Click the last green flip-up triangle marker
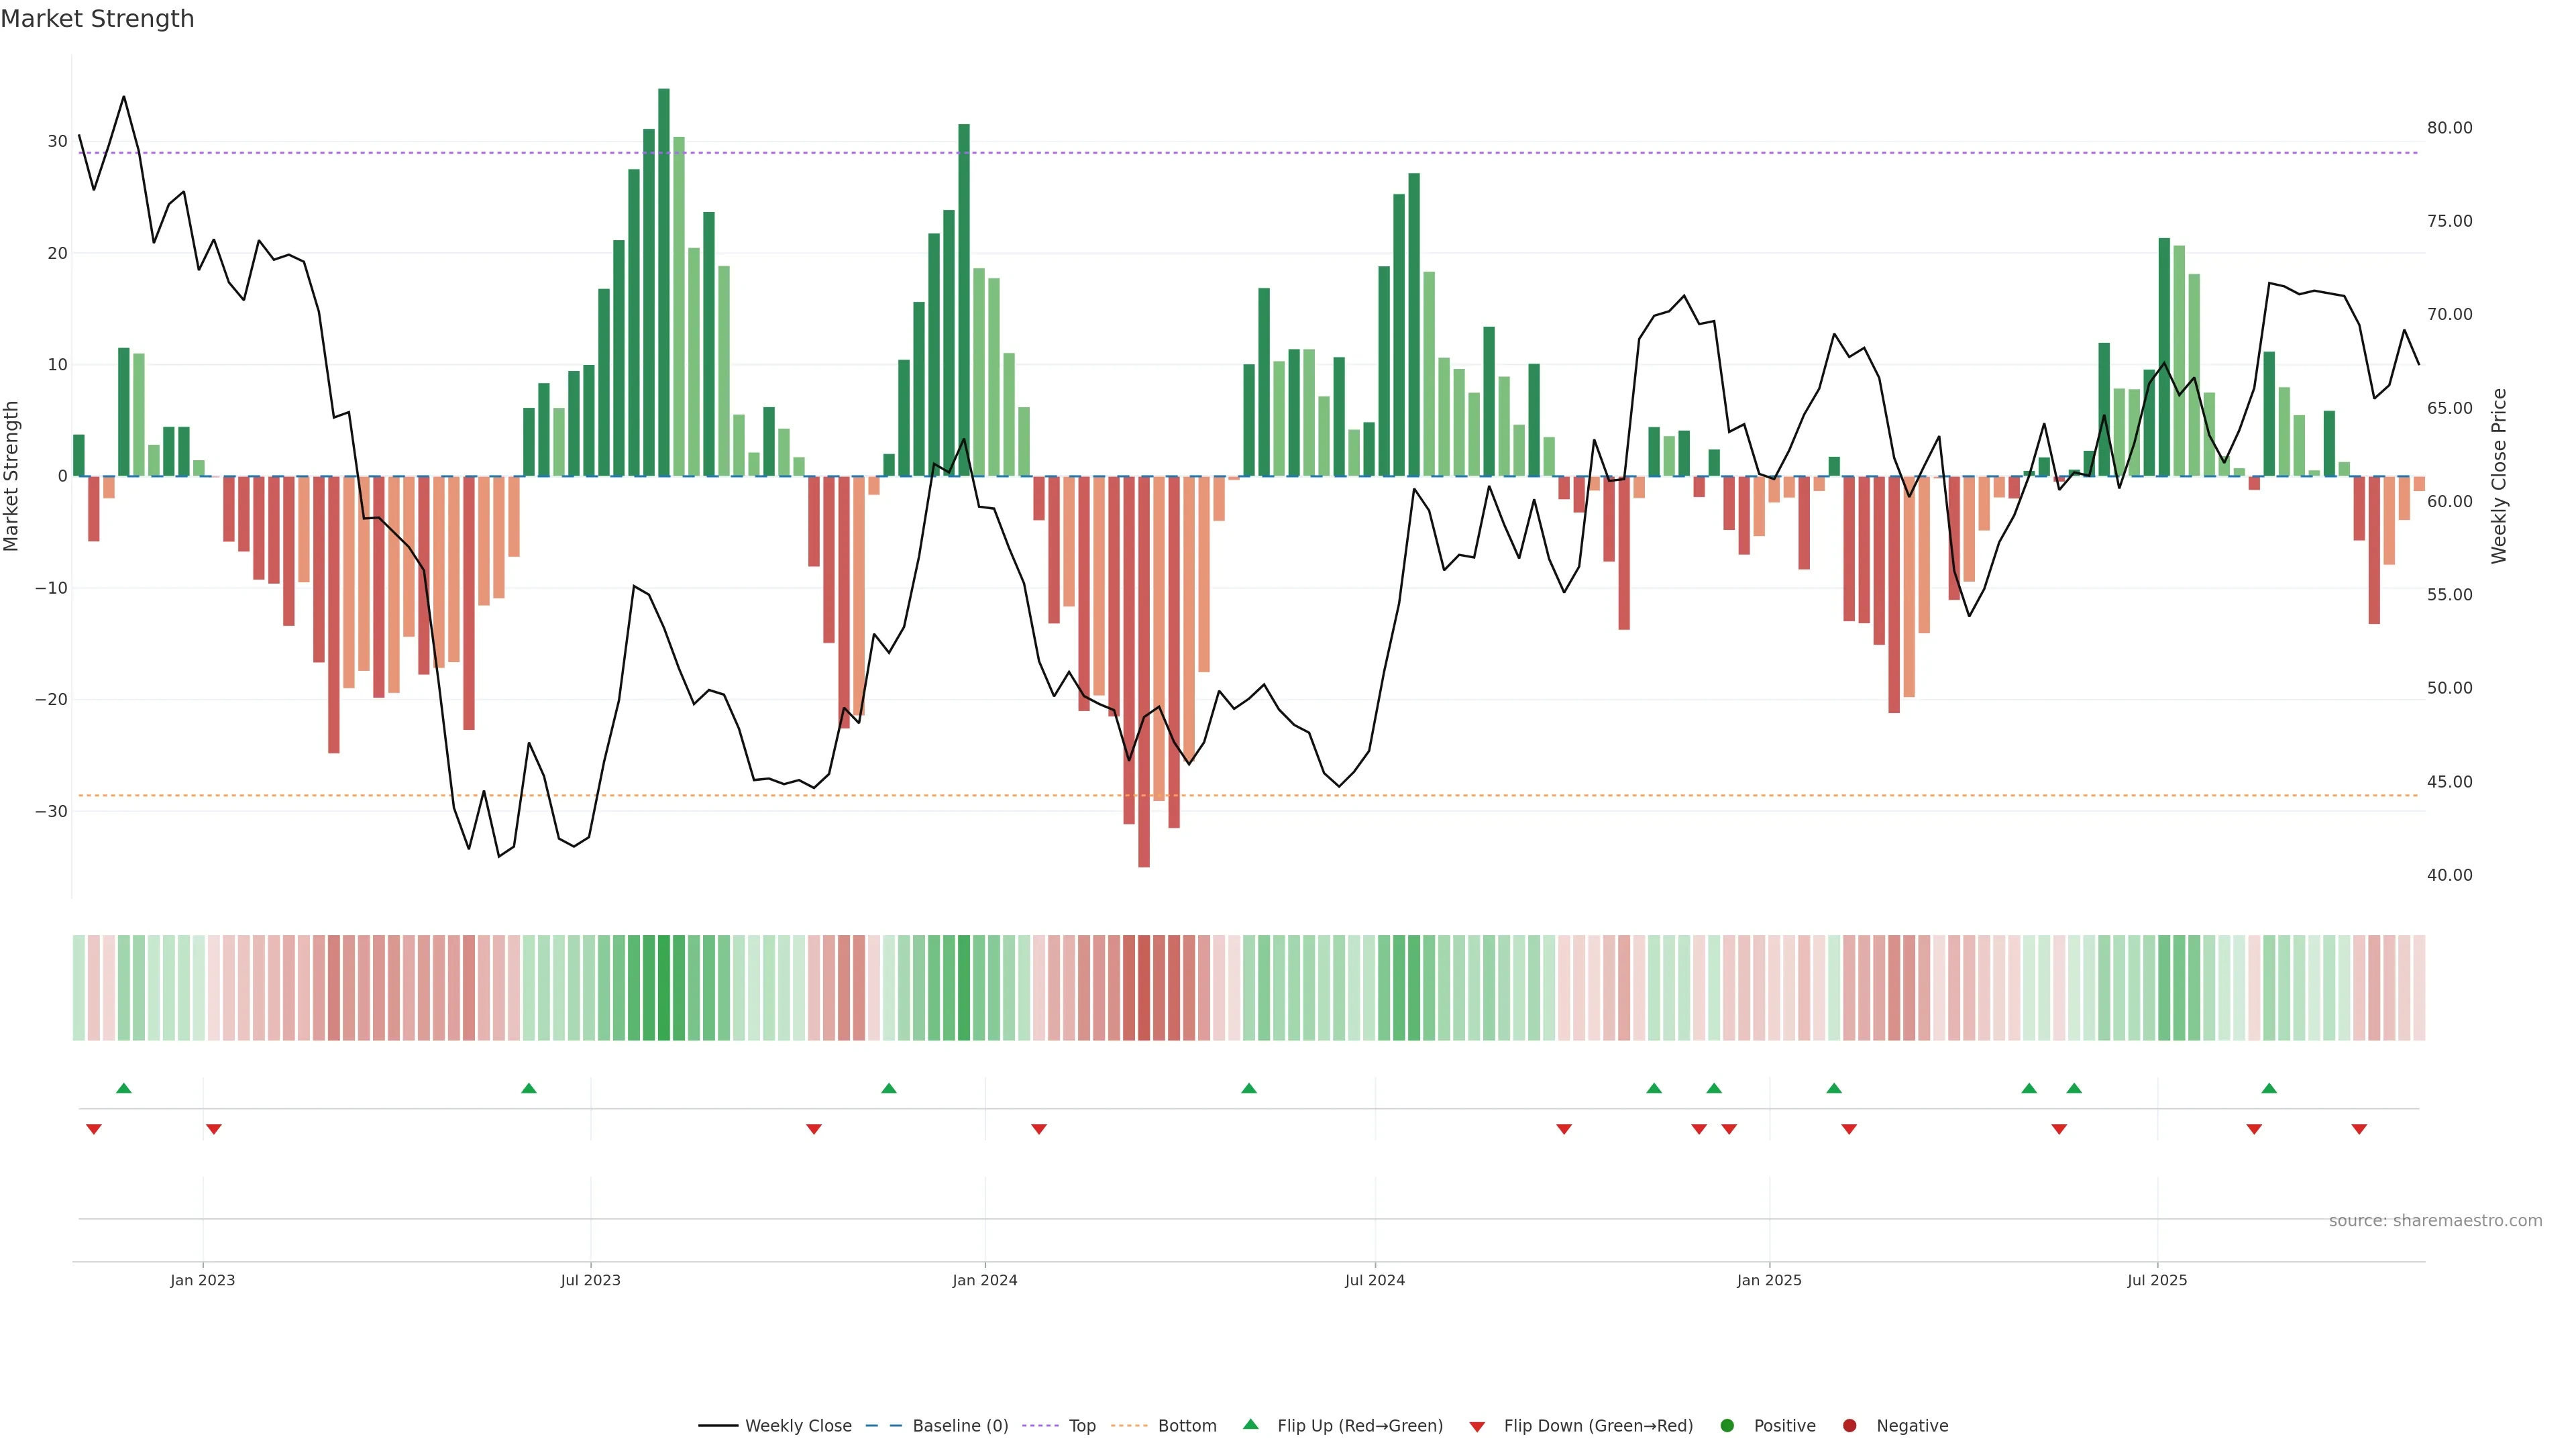2576x1449 pixels. click(x=2269, y=1088)
